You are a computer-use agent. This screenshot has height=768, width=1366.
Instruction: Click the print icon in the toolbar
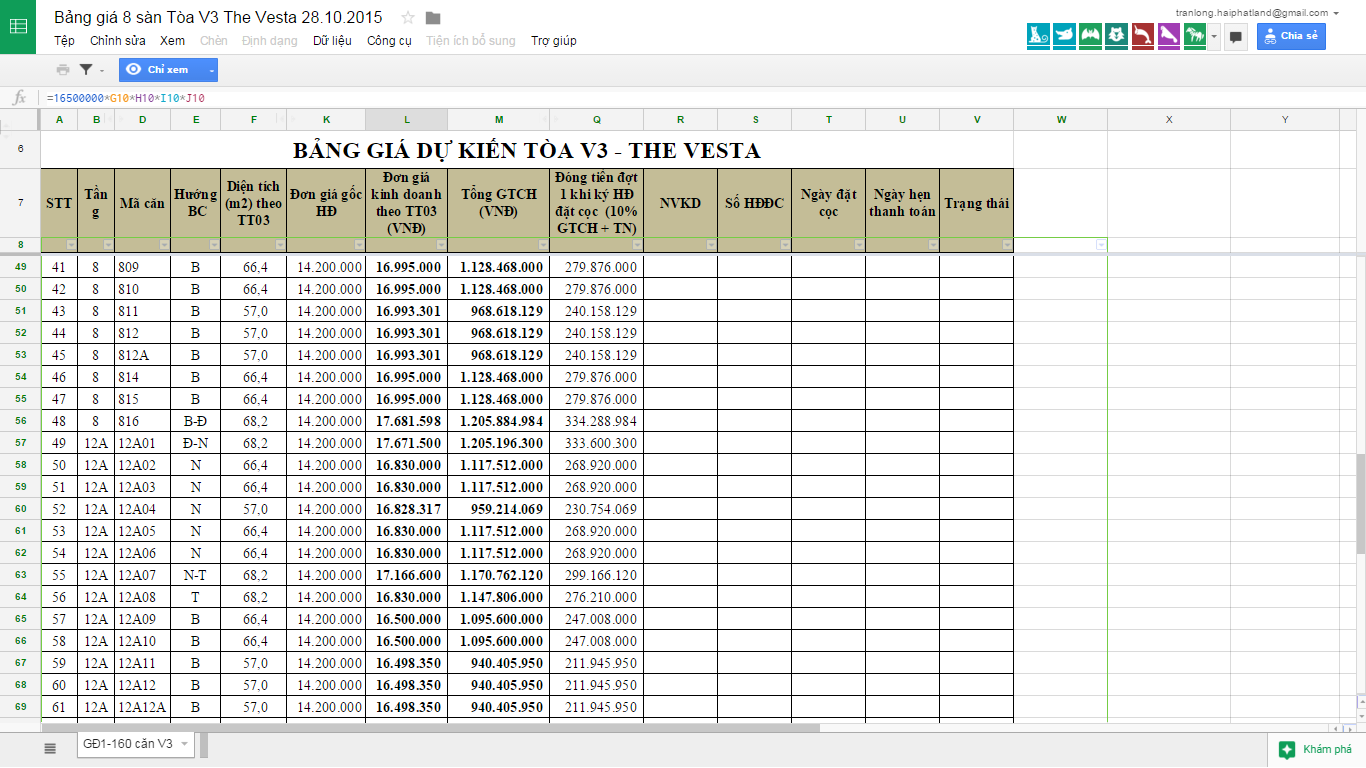coord(63,70)
